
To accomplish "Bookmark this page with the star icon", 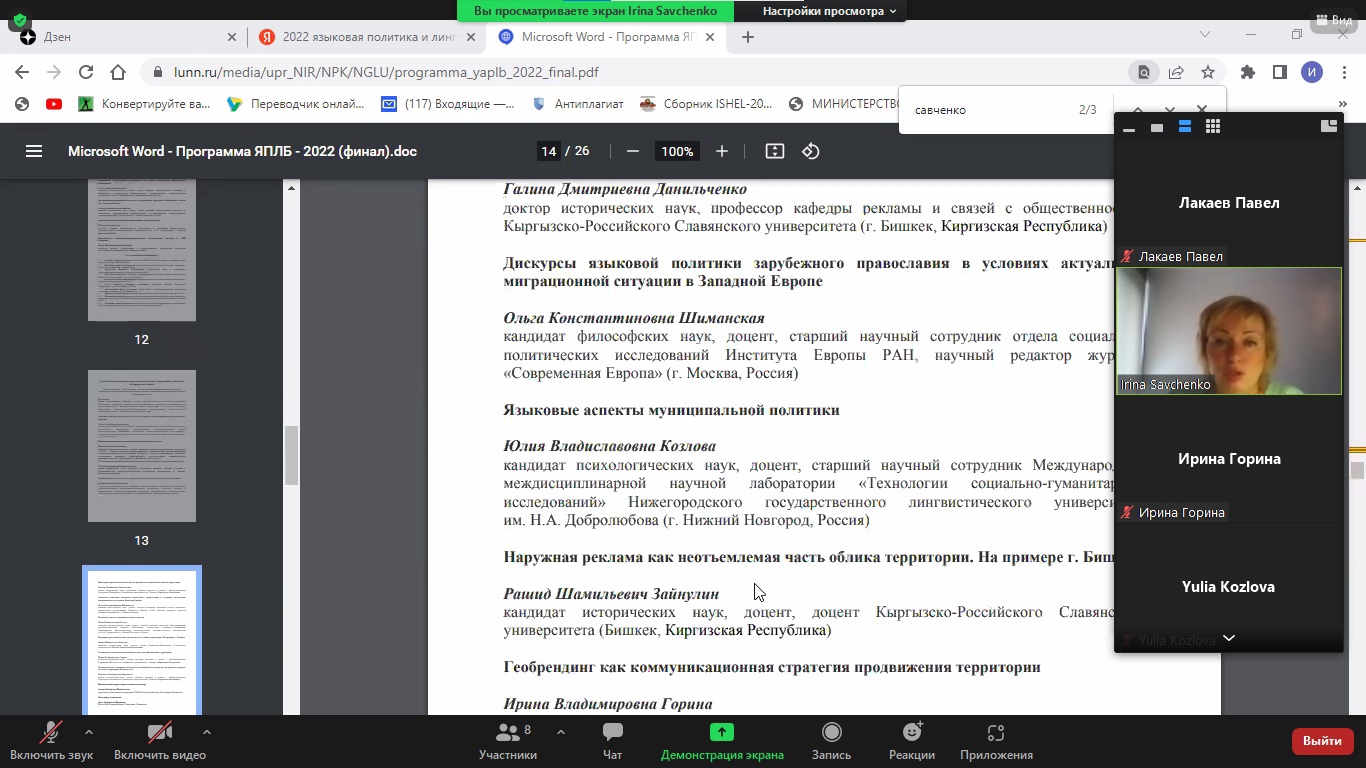I will pyautogui.click(x=1208, y=72).
